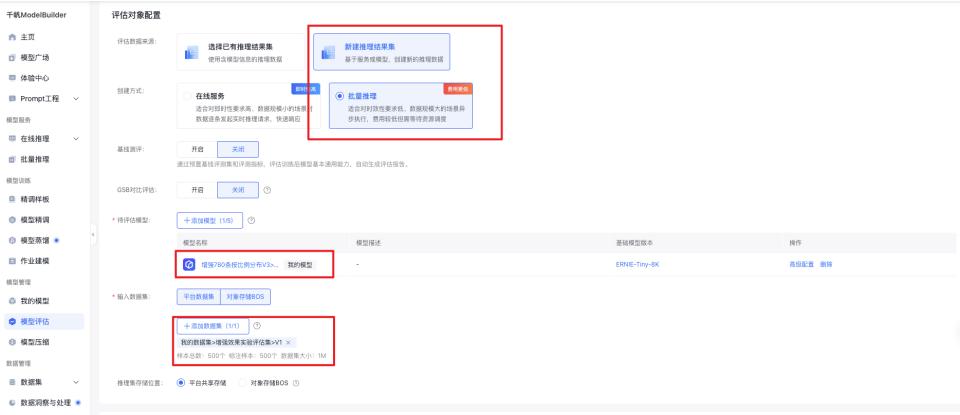Set GSB对比评估 to 关闭
Image resolution: width=960 pixels, height=415 pixels.
coord(238,190)
